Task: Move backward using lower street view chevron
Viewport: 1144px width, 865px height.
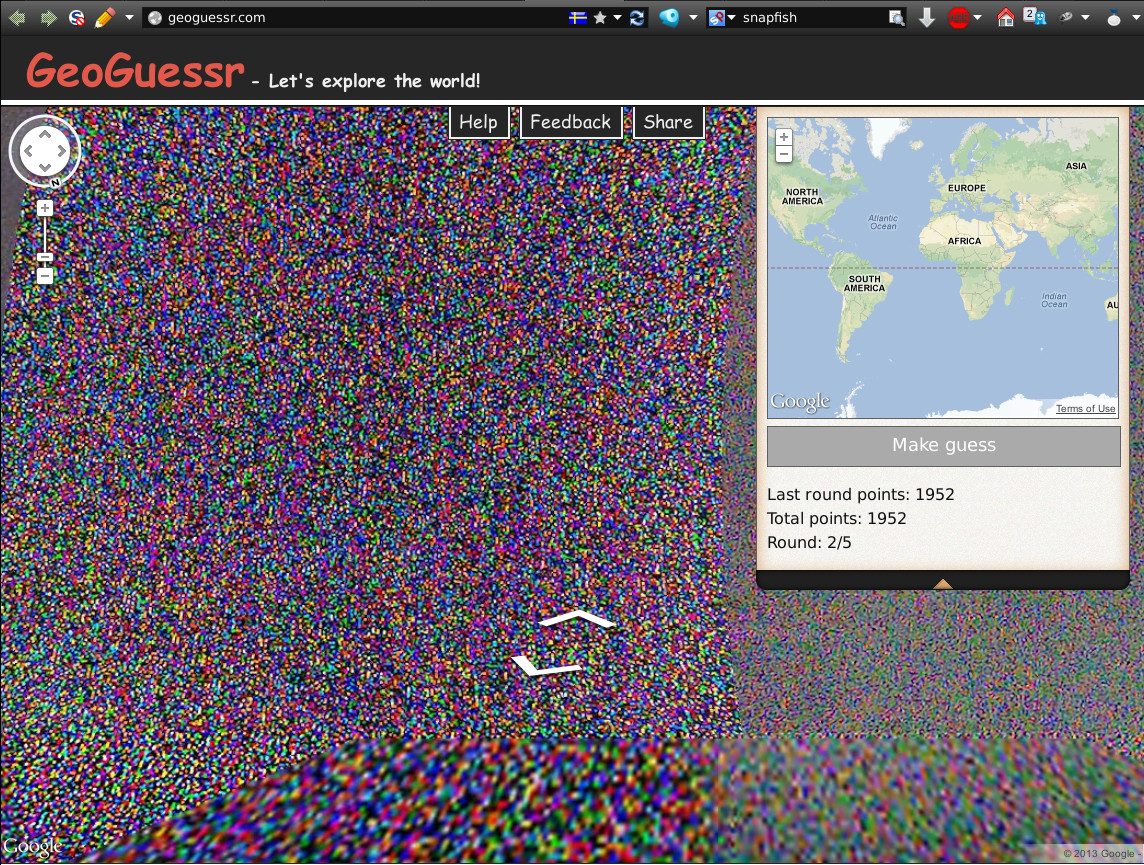Action: (546, 665)
